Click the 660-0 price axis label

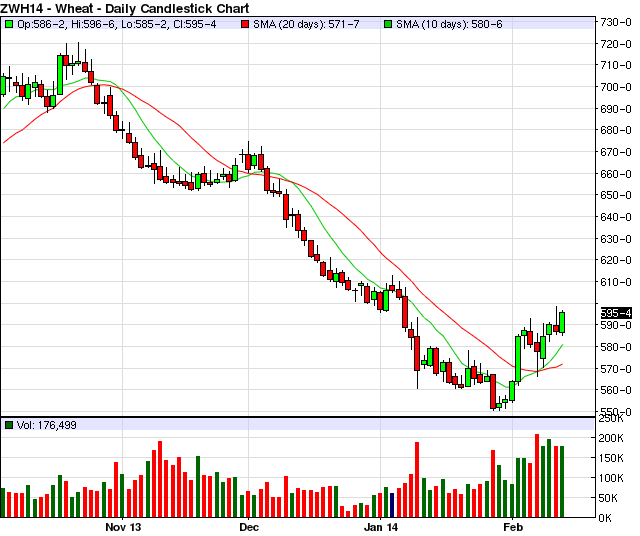[616, 174]
